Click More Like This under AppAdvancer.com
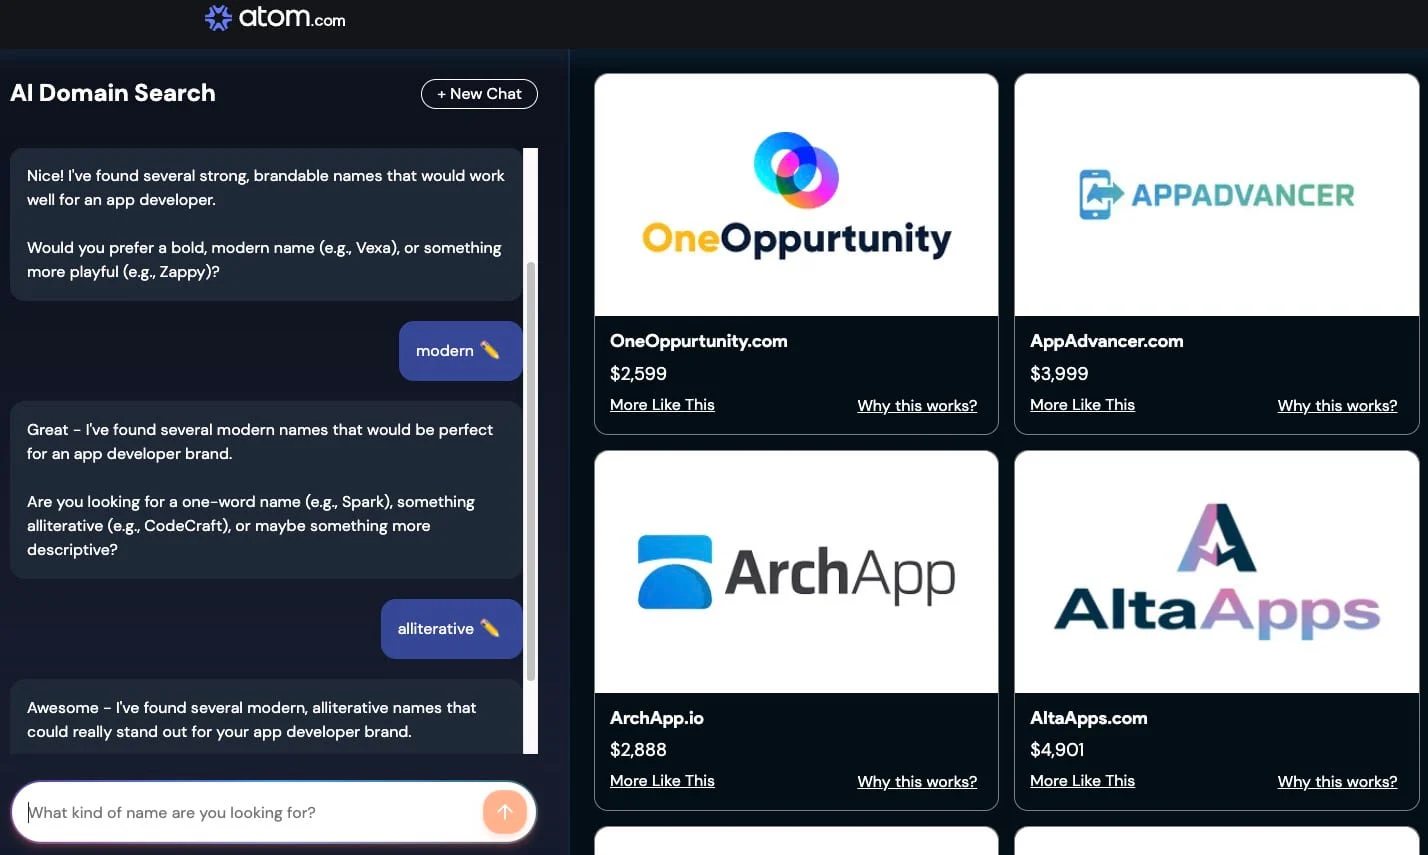 point(1082,405)
